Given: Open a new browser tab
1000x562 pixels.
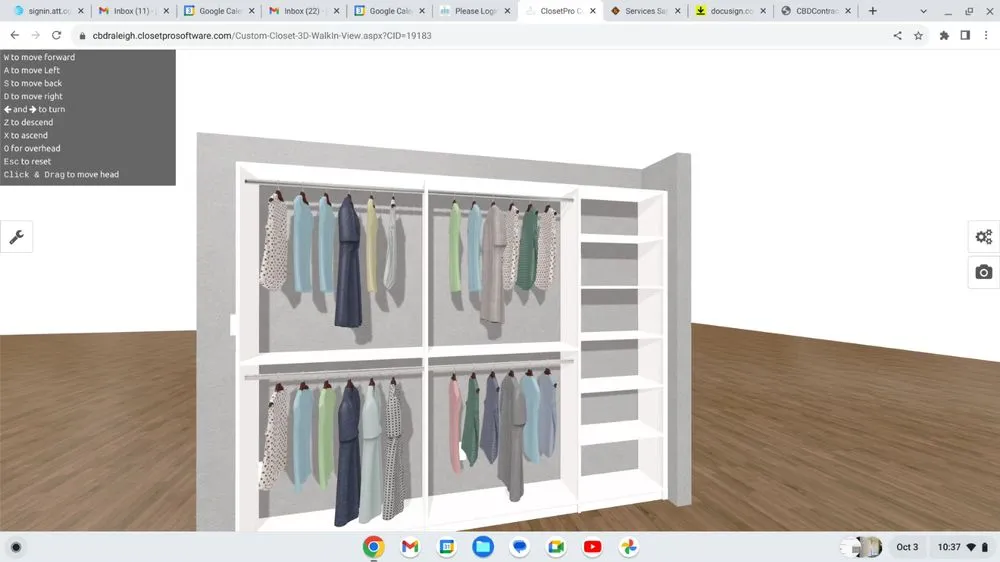Looking at the screenshot, I should point(873,11).
